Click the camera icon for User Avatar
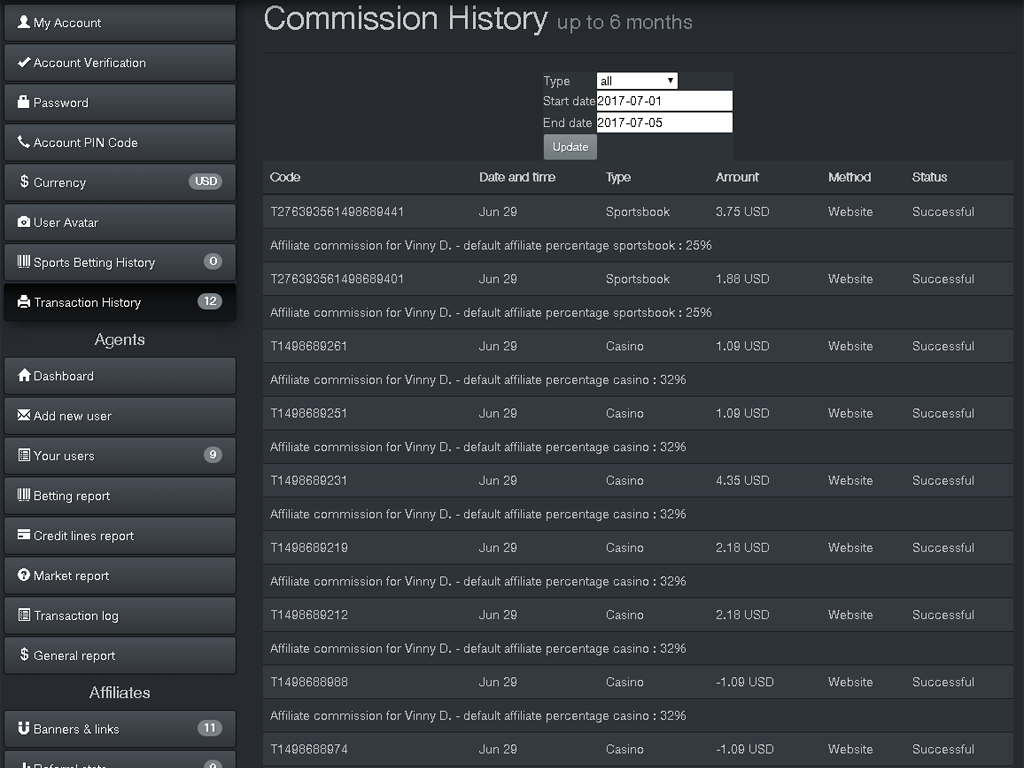1024x768 pixels. tap(24, 222)
